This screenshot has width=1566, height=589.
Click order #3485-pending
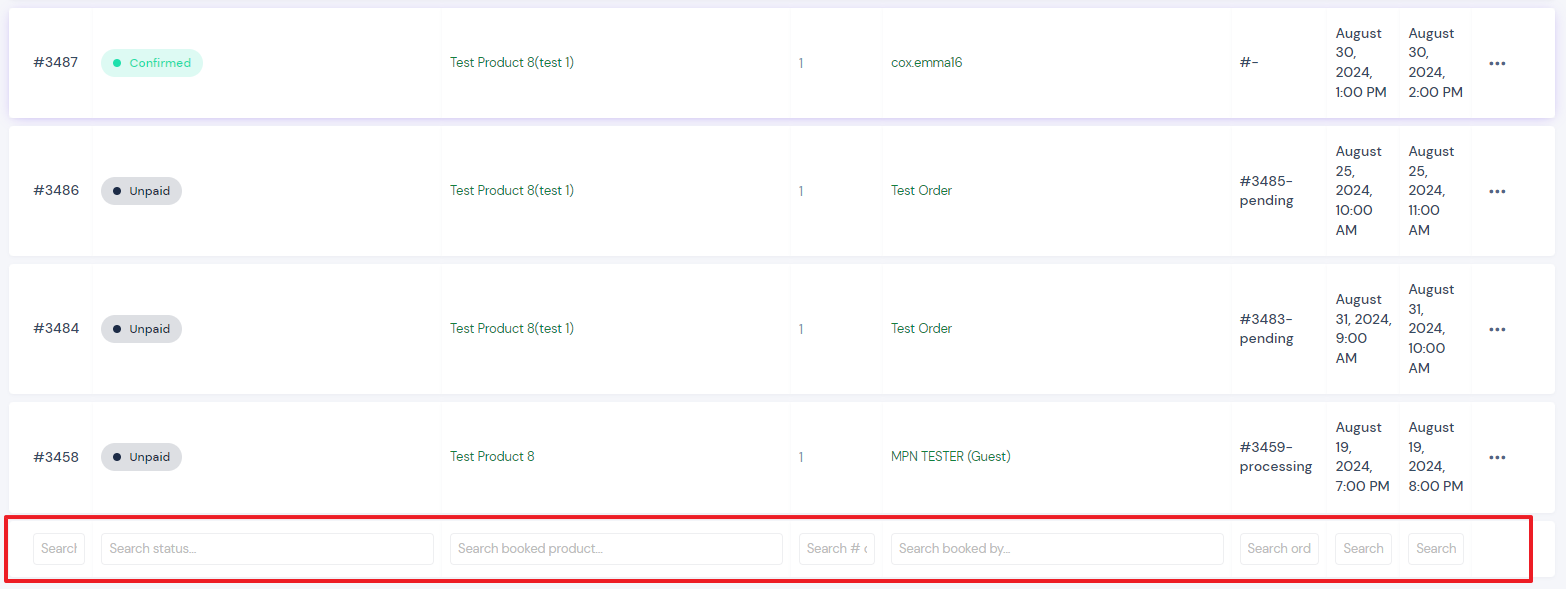(x=1267, y=191)
